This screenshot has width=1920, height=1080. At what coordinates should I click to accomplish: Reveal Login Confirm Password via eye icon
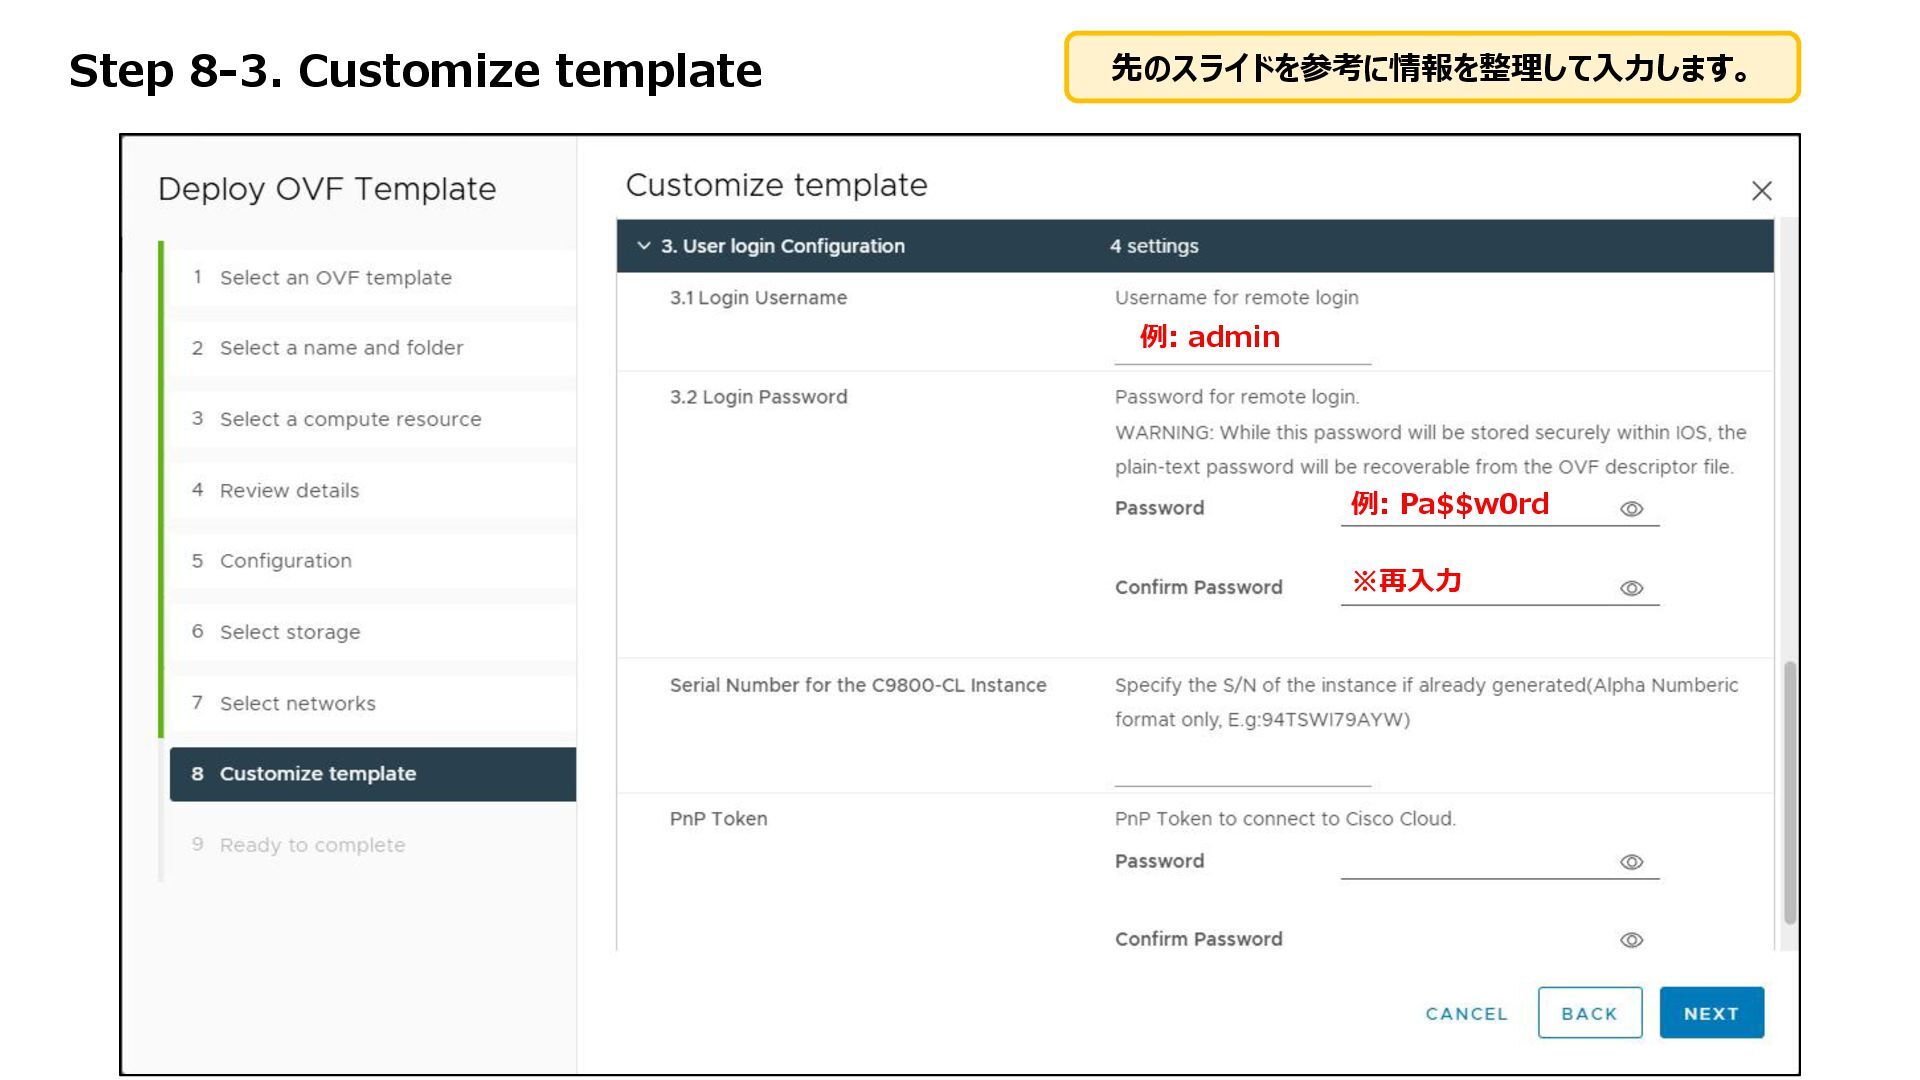tap(1631, 588)
